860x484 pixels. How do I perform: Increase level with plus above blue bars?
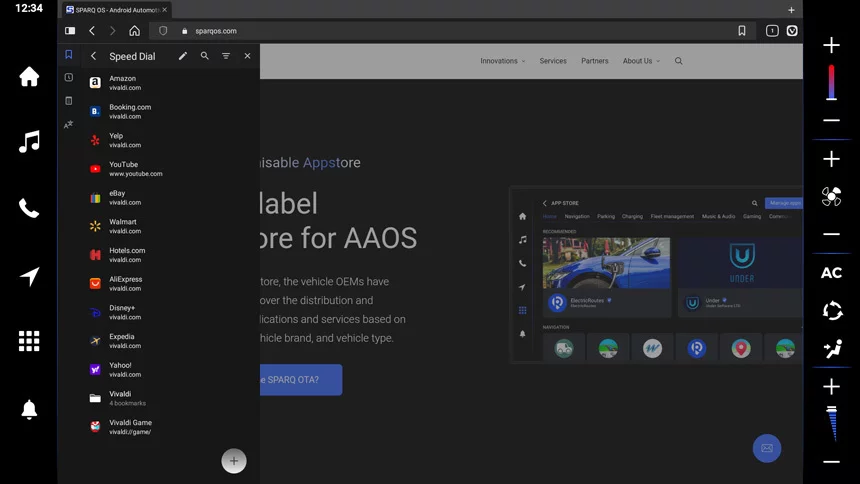(x=831, y=386)
